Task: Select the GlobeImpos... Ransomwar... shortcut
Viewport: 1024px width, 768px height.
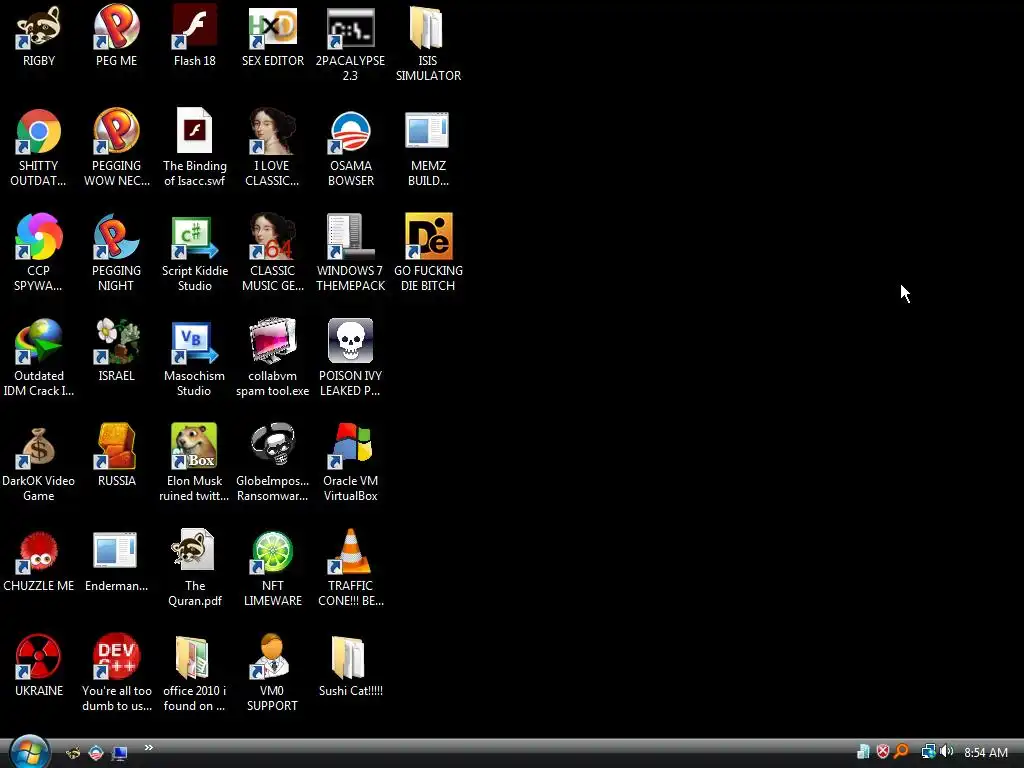Action: click(272, 446)
